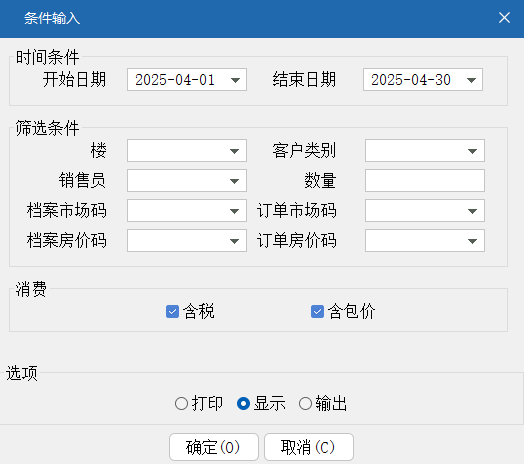The height and width of the screenshot is (464, 524).
Task: Select the 显示 radio option
Action: (243, 403)
